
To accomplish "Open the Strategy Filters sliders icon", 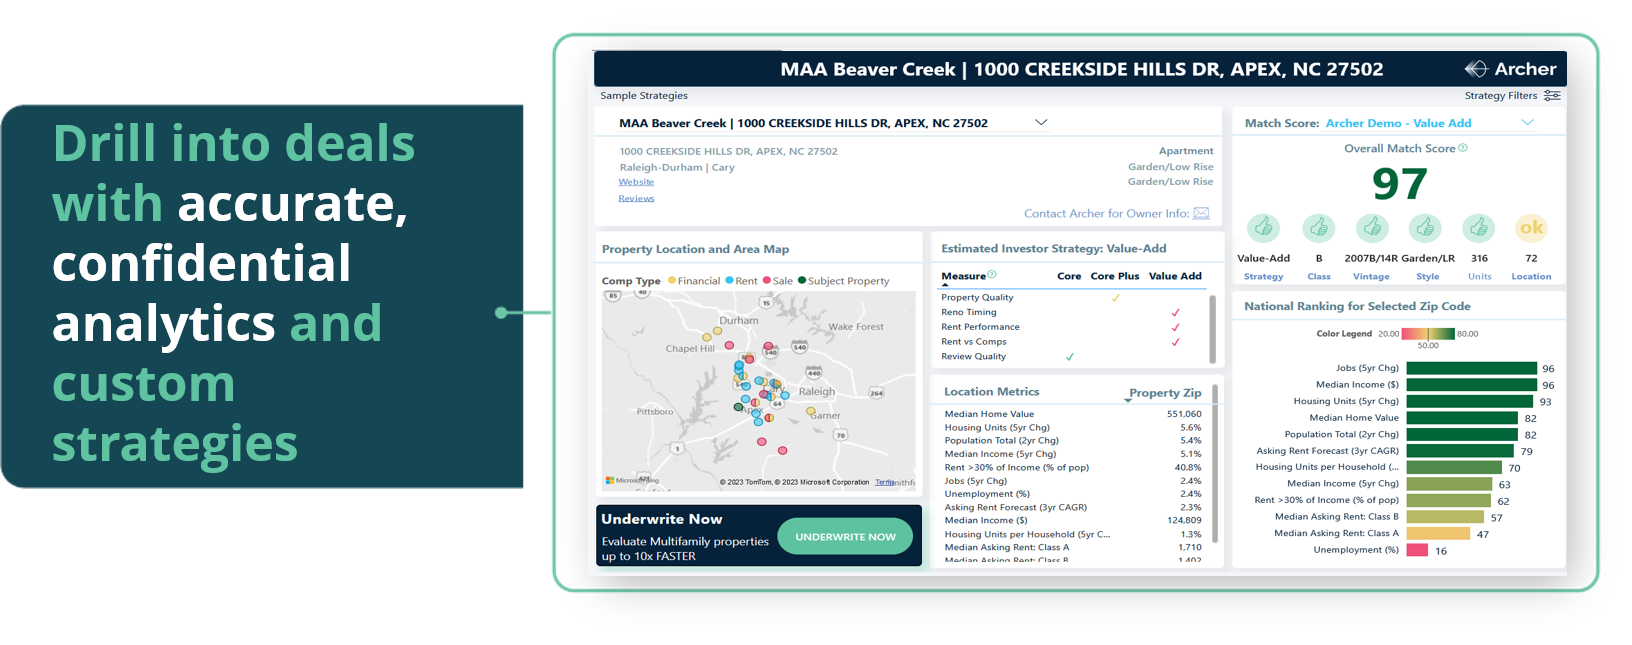I will click(1552, 96).
